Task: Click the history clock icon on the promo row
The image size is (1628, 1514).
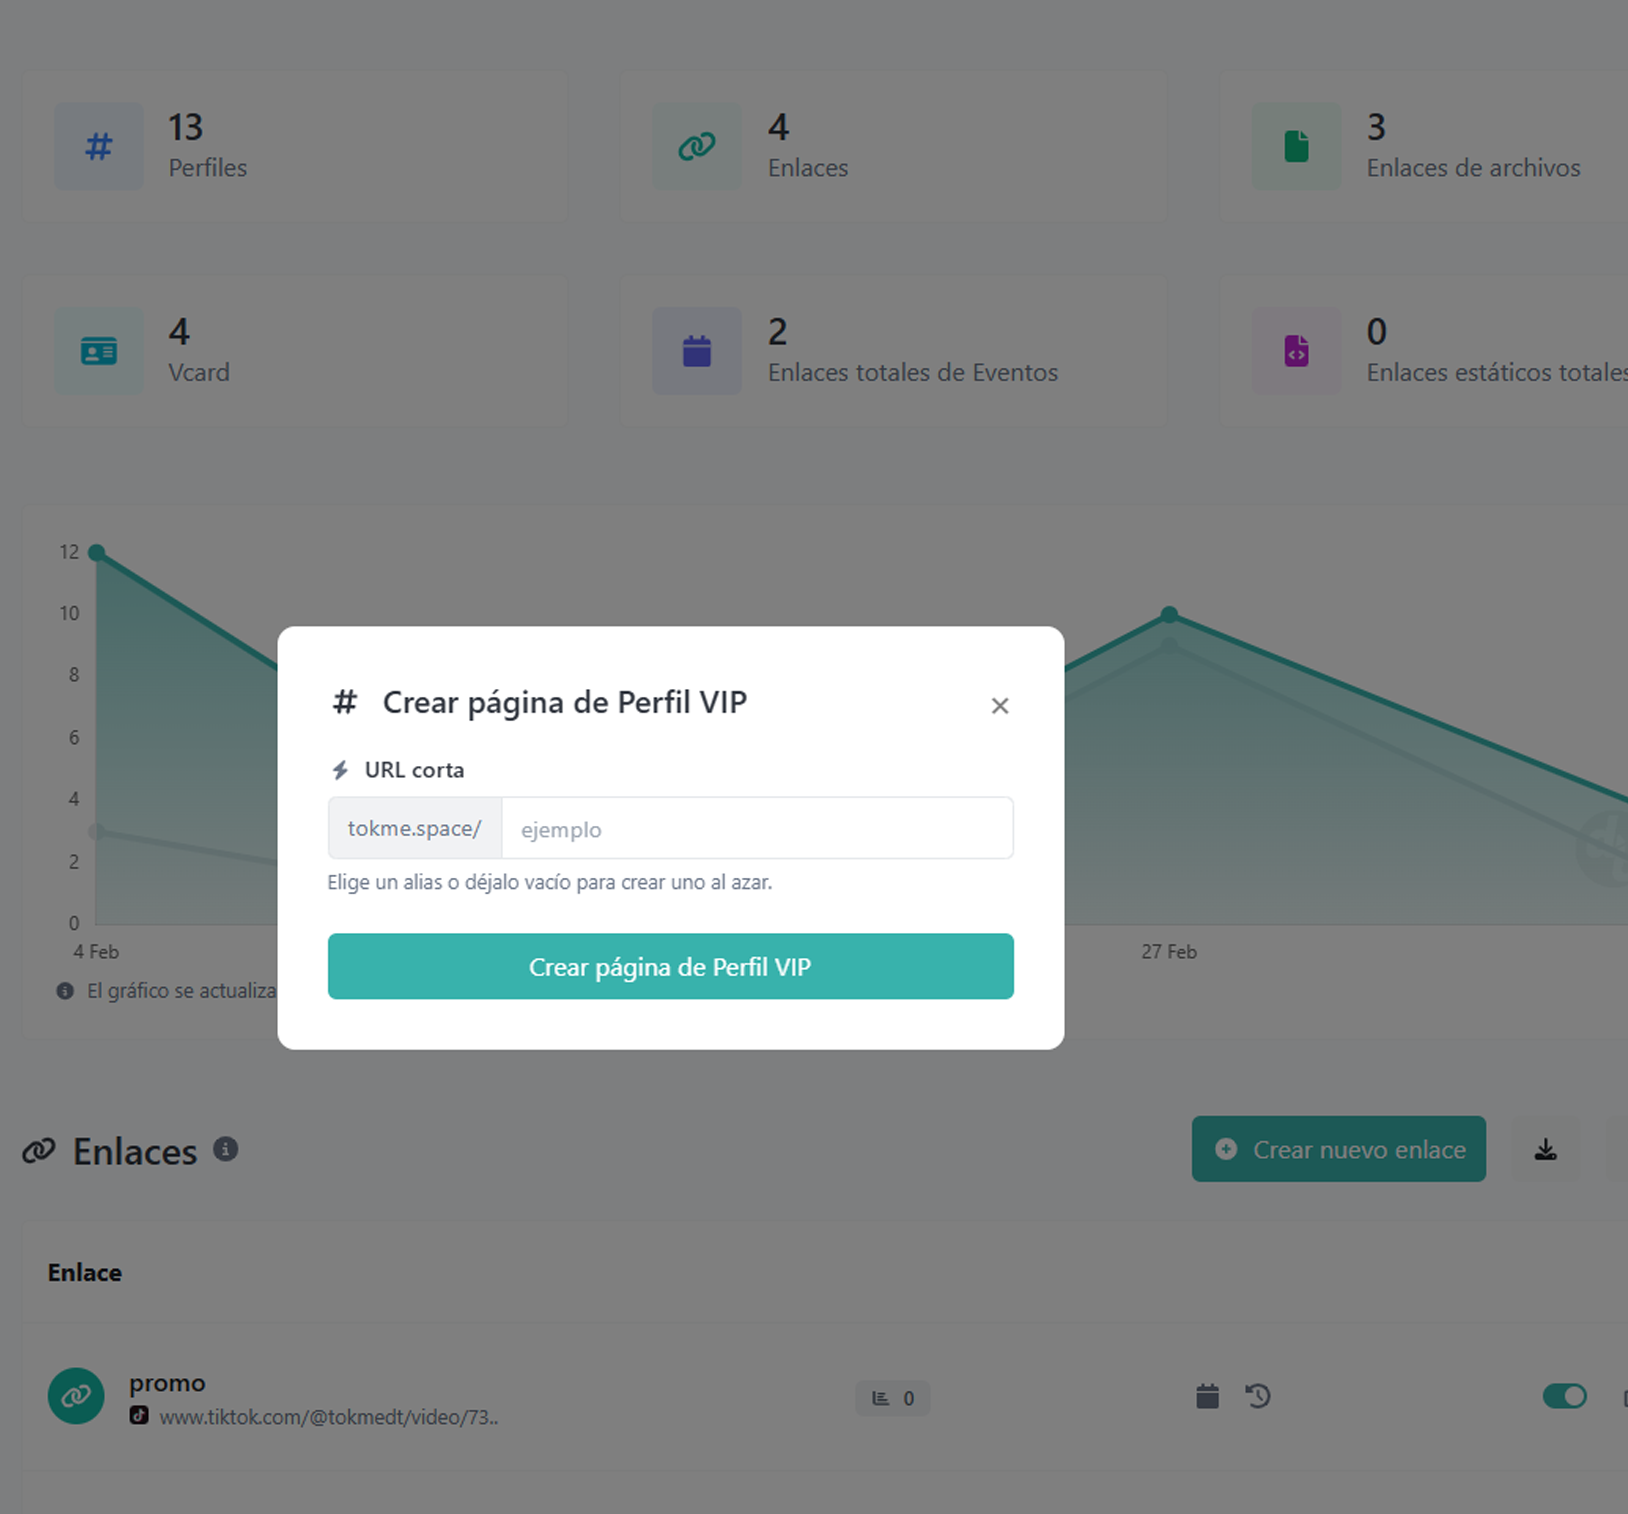Action: pos(1258,1396)
